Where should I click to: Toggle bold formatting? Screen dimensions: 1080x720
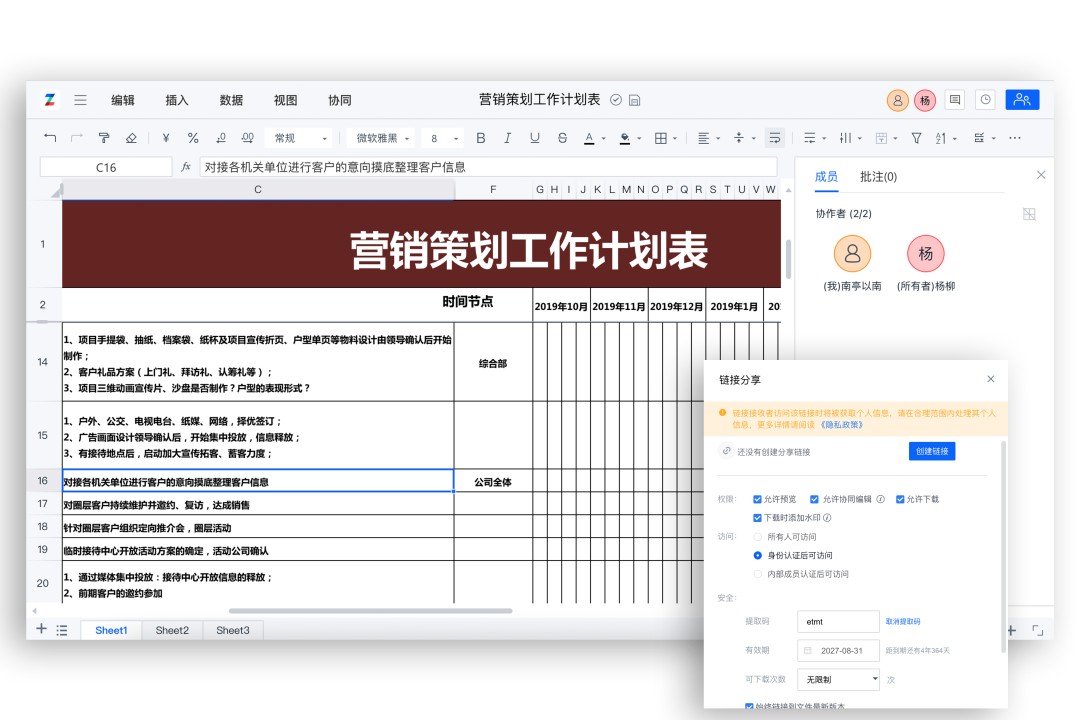tap(481, 138)
